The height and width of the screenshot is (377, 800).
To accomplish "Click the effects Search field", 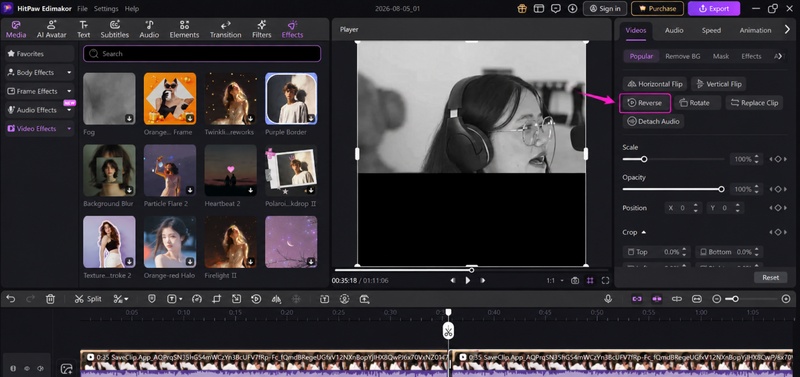I will (x=202, y=54).
